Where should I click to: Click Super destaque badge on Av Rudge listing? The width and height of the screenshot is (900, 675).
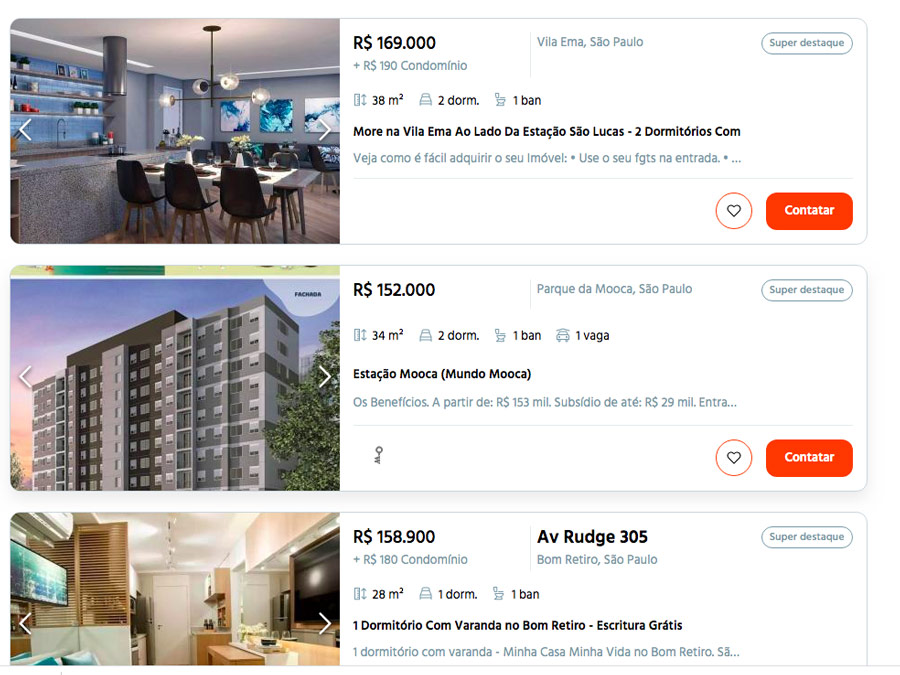(x=806, y=537)
